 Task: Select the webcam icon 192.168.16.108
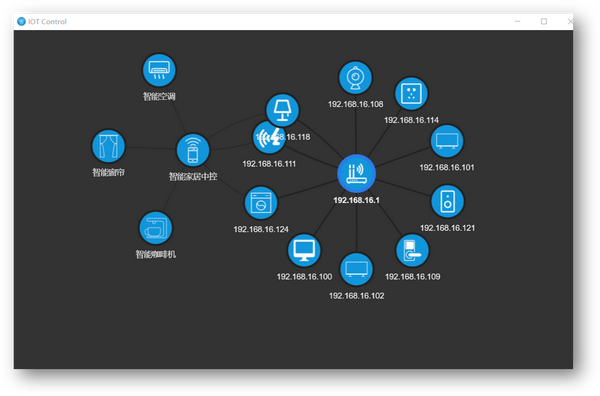[x=355, y=78]
